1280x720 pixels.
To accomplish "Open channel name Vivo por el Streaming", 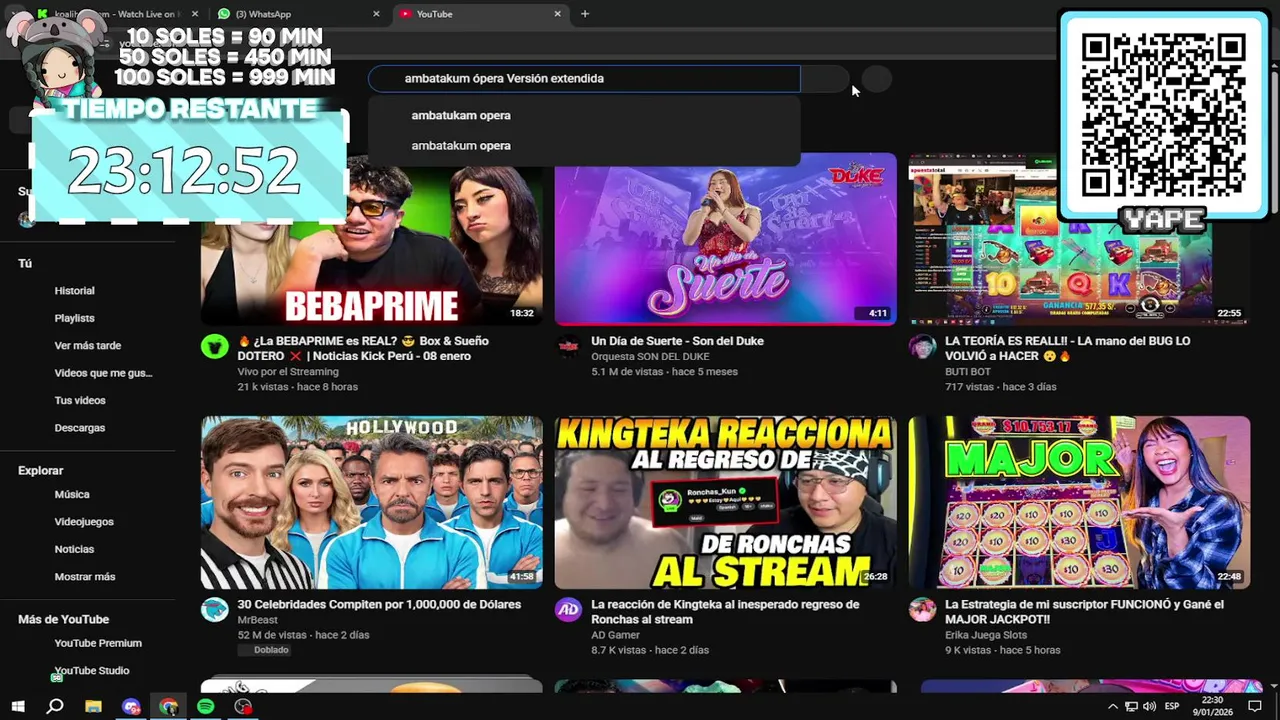I will pyautogui.click(x=288, y=372).
